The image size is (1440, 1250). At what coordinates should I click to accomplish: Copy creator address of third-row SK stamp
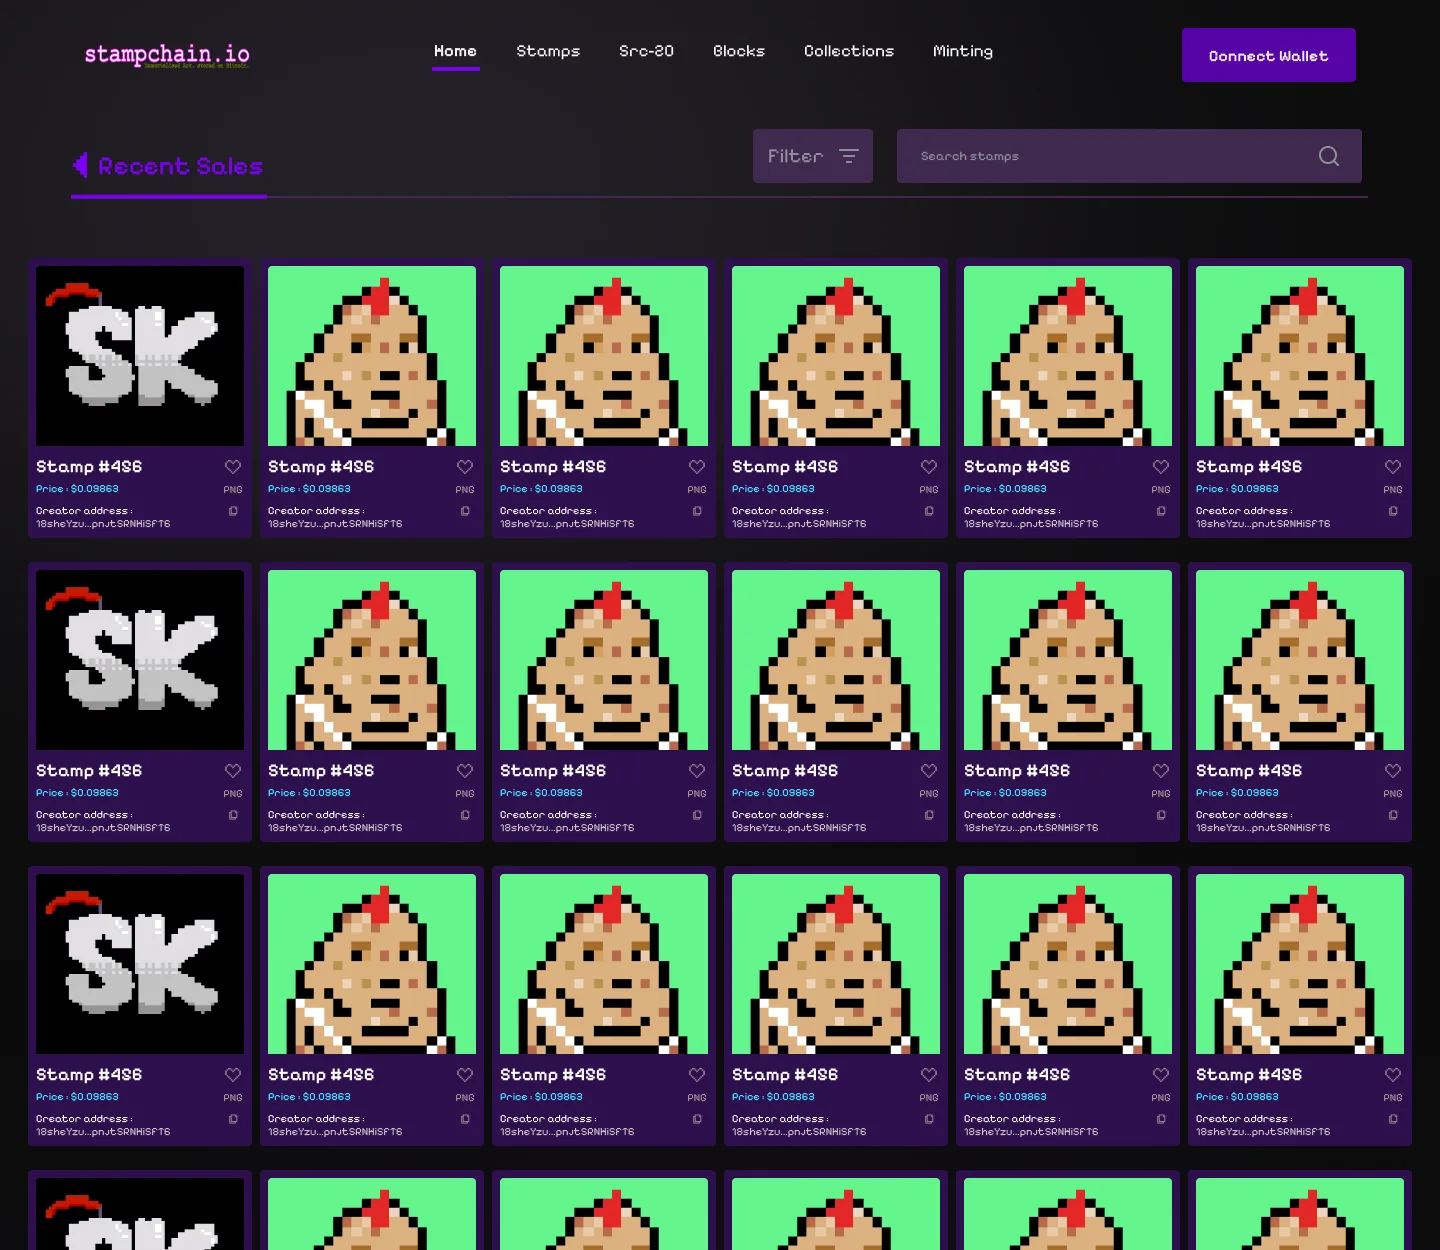coord(233,1119)
